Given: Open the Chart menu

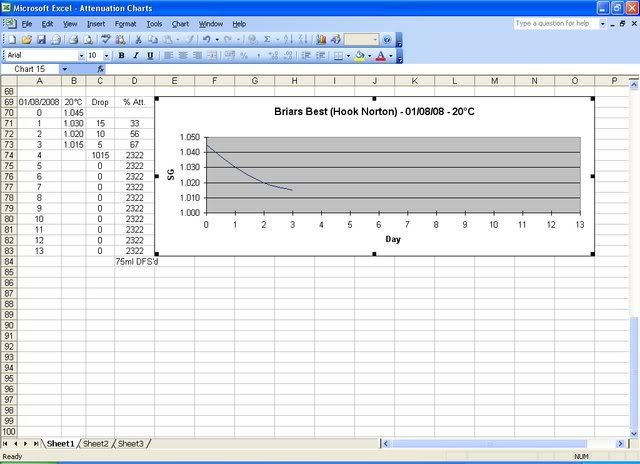Looking at the screenshot, I should coord(180,24).
